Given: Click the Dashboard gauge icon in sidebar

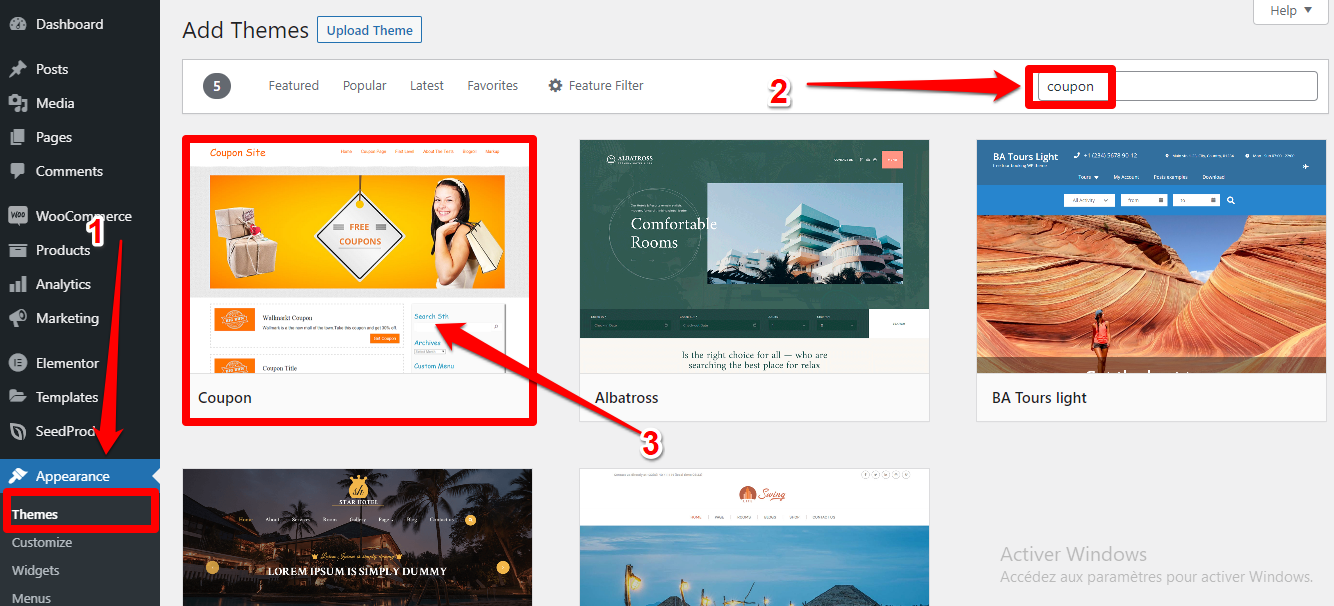Looking at the screenshot, I should [x=17, y=24].
